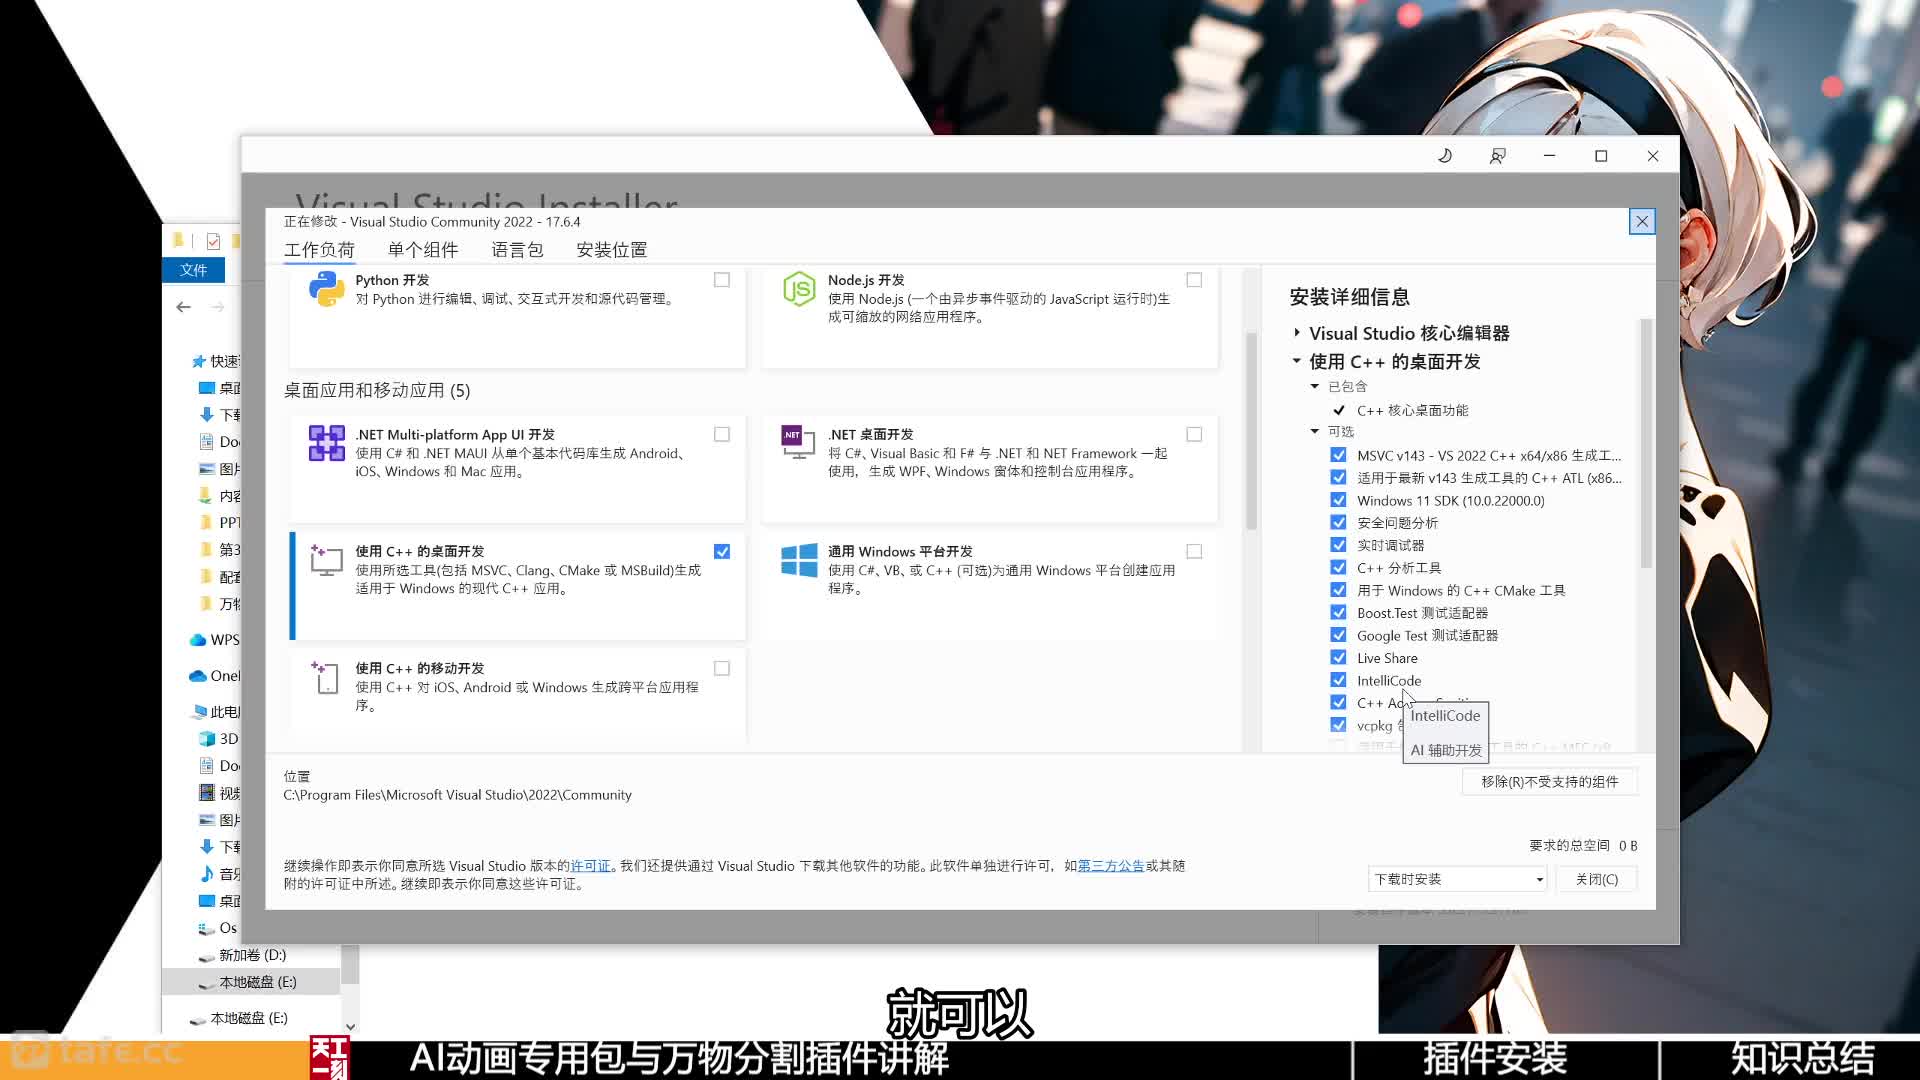
Task: Collapse 使用 C++ 的桌面开发 details section
Action: [1297, 361]
